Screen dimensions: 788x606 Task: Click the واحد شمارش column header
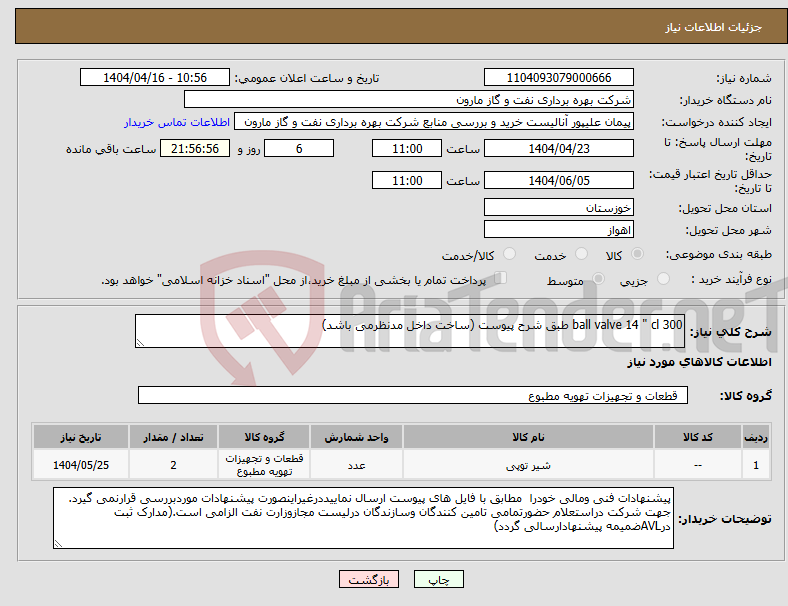356,437
